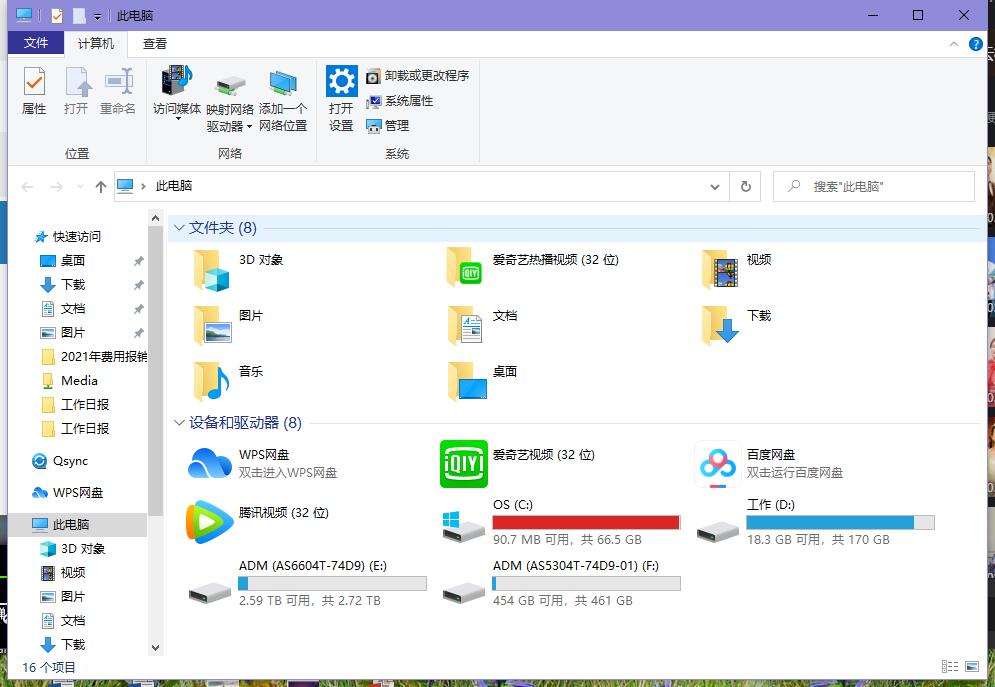Switch to large icons view in status bar
Viewport: 995px width, 687px height.
tap(972, 666)
